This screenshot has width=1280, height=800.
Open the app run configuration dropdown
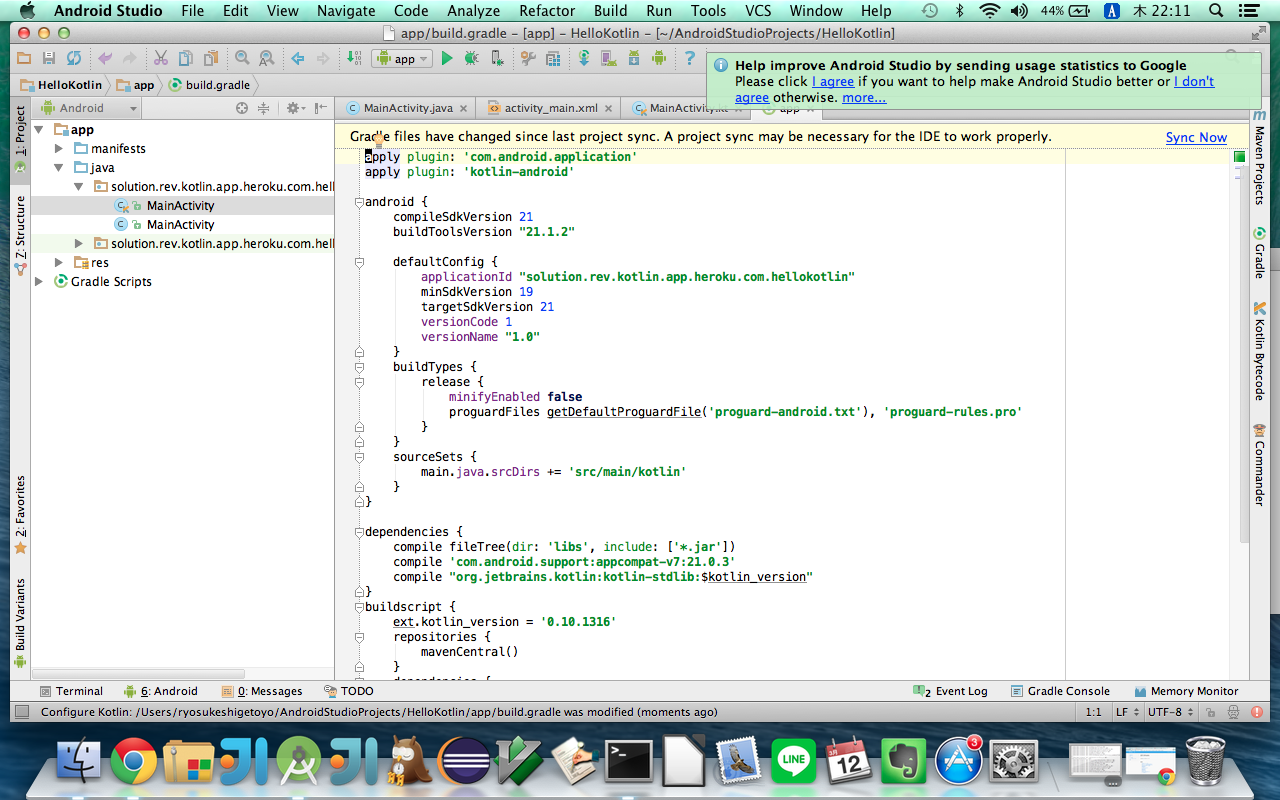(402, 59)
